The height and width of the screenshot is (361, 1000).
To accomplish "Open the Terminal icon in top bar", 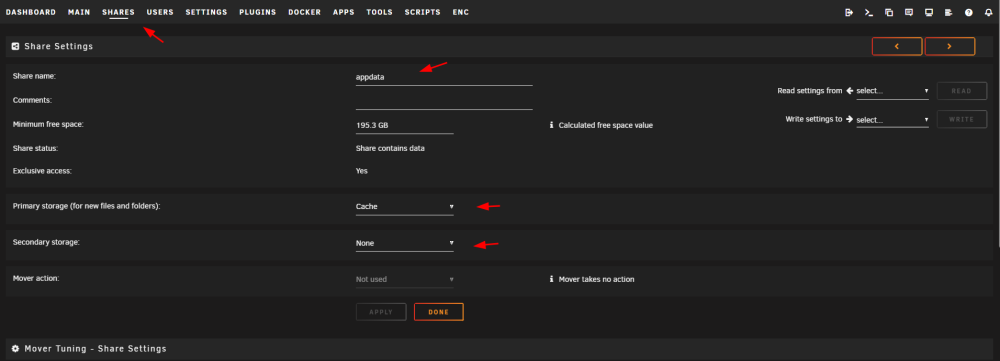I will (x=869, y=12).
